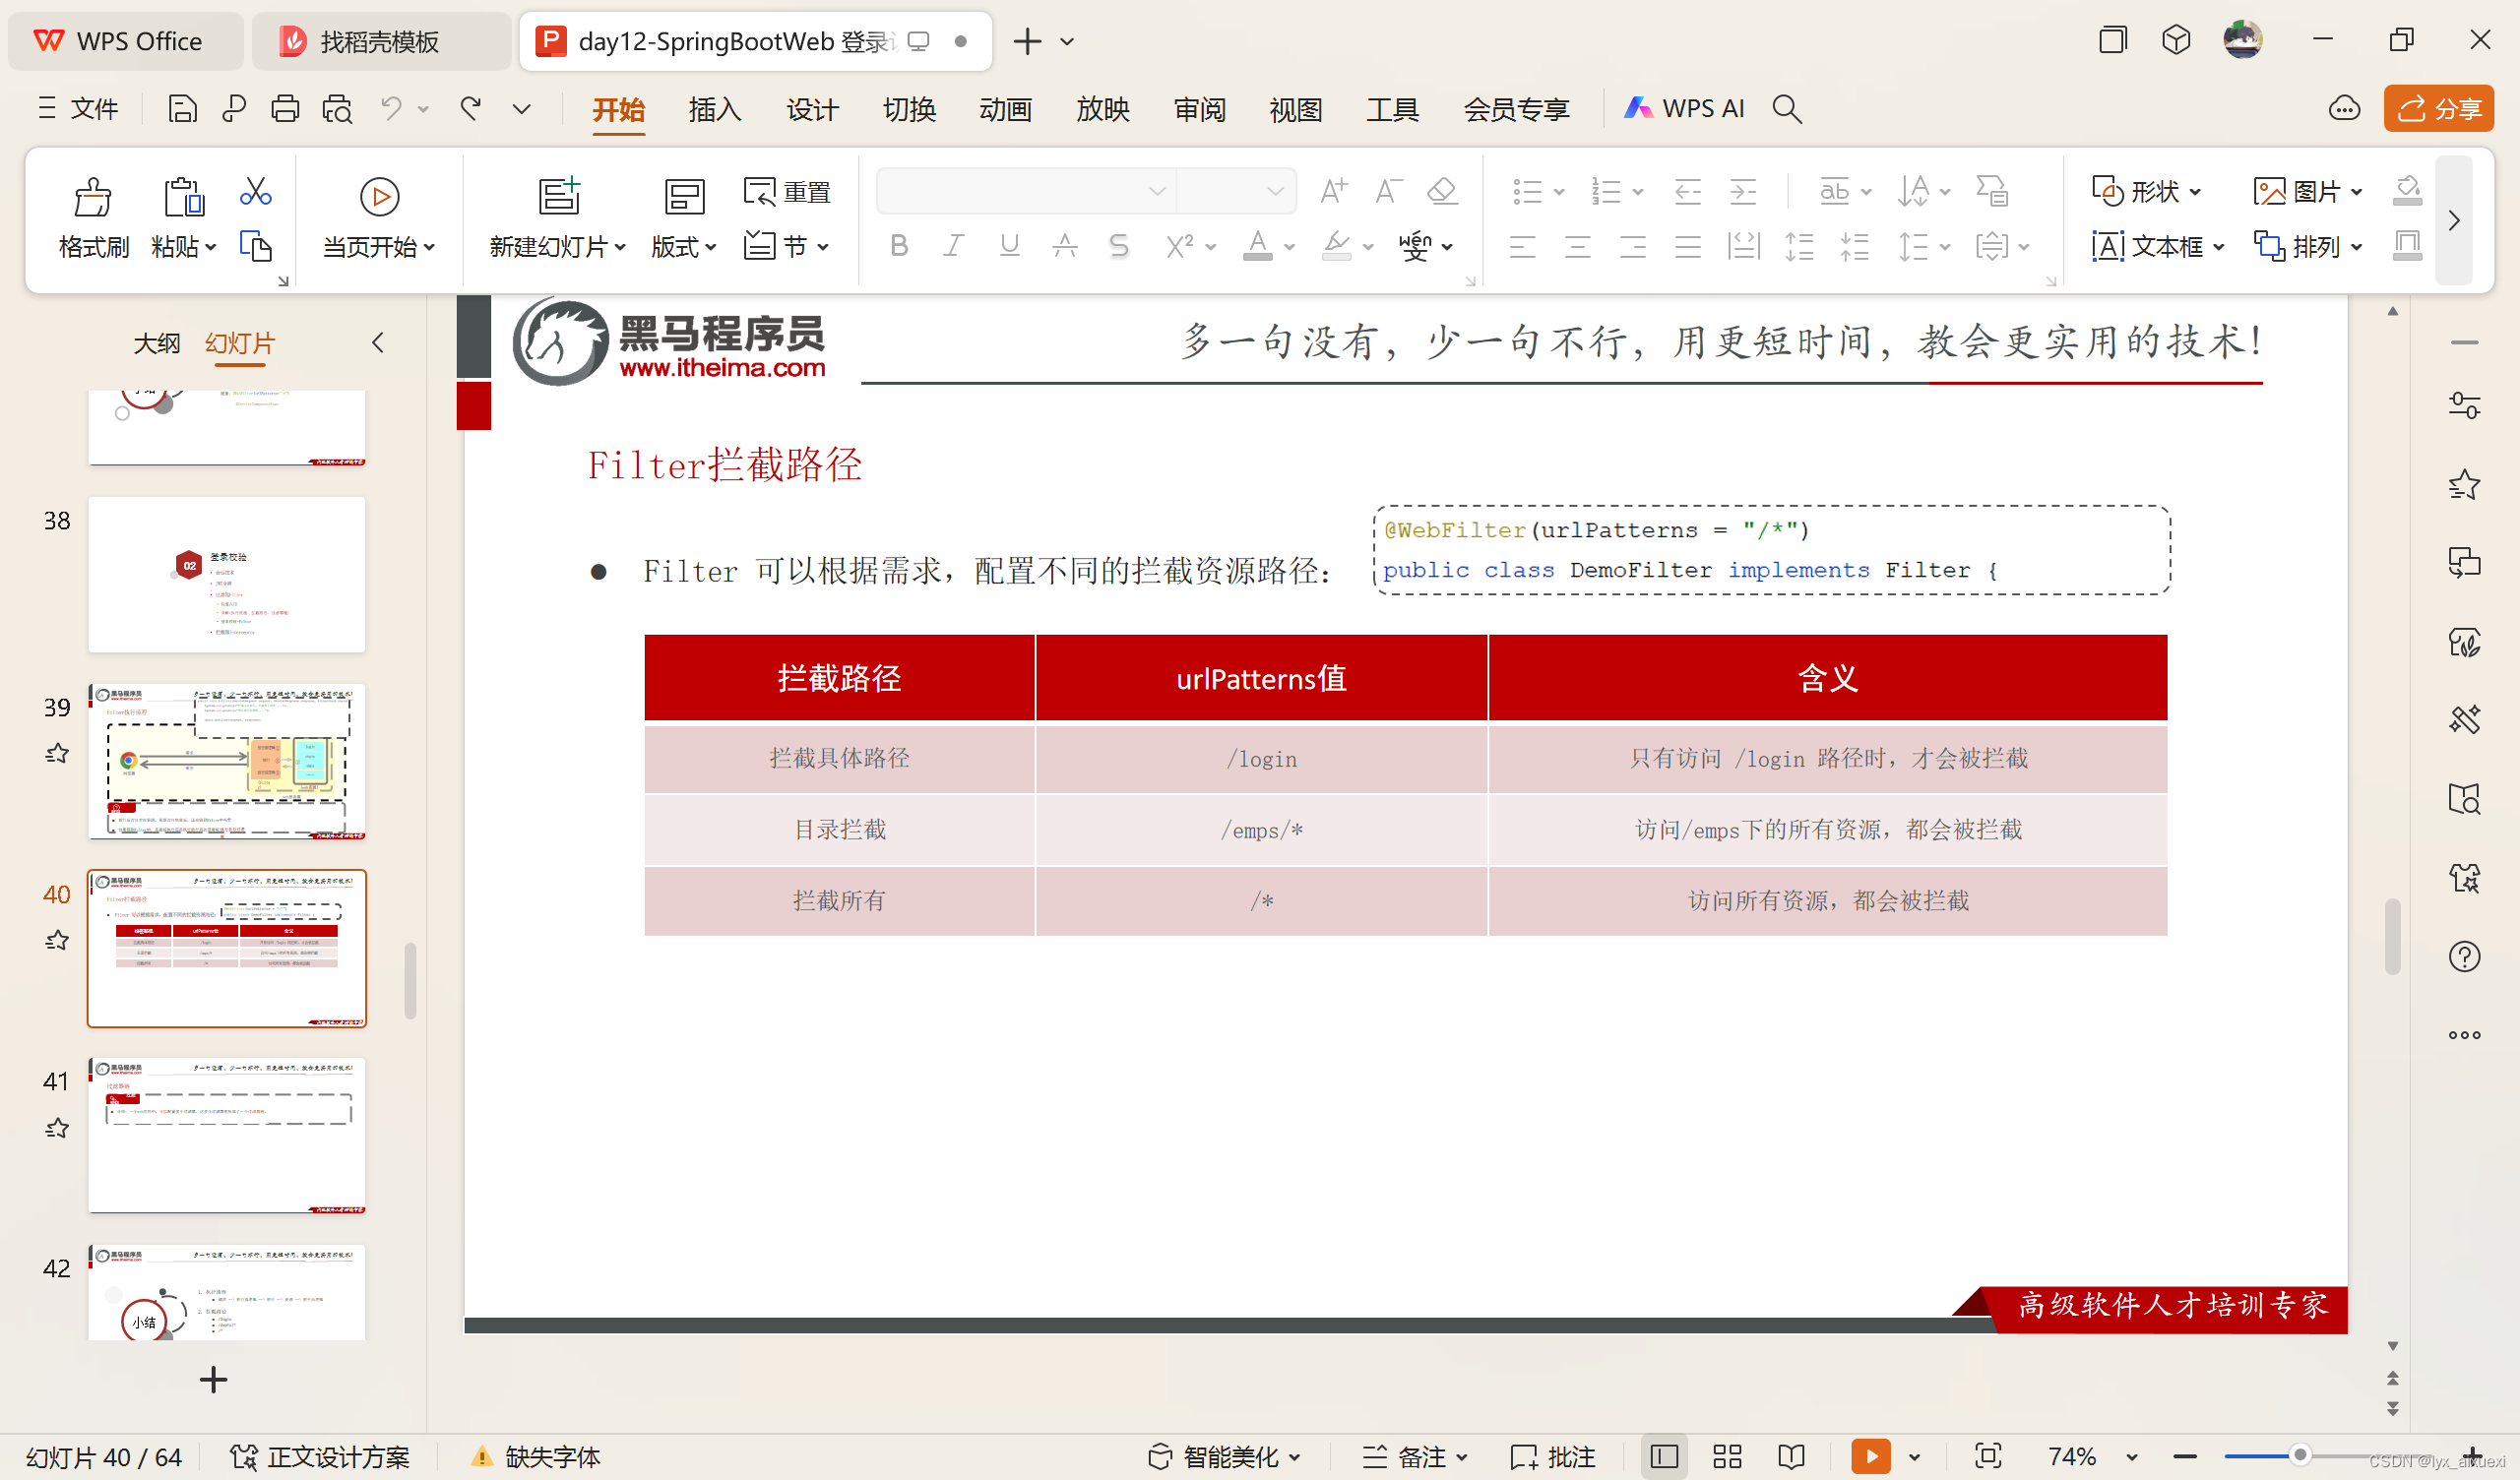Select slide 41 thumbnail
This screenshot has width=2520, height=1480.
pyautogui.click(x=227, y=1136)
